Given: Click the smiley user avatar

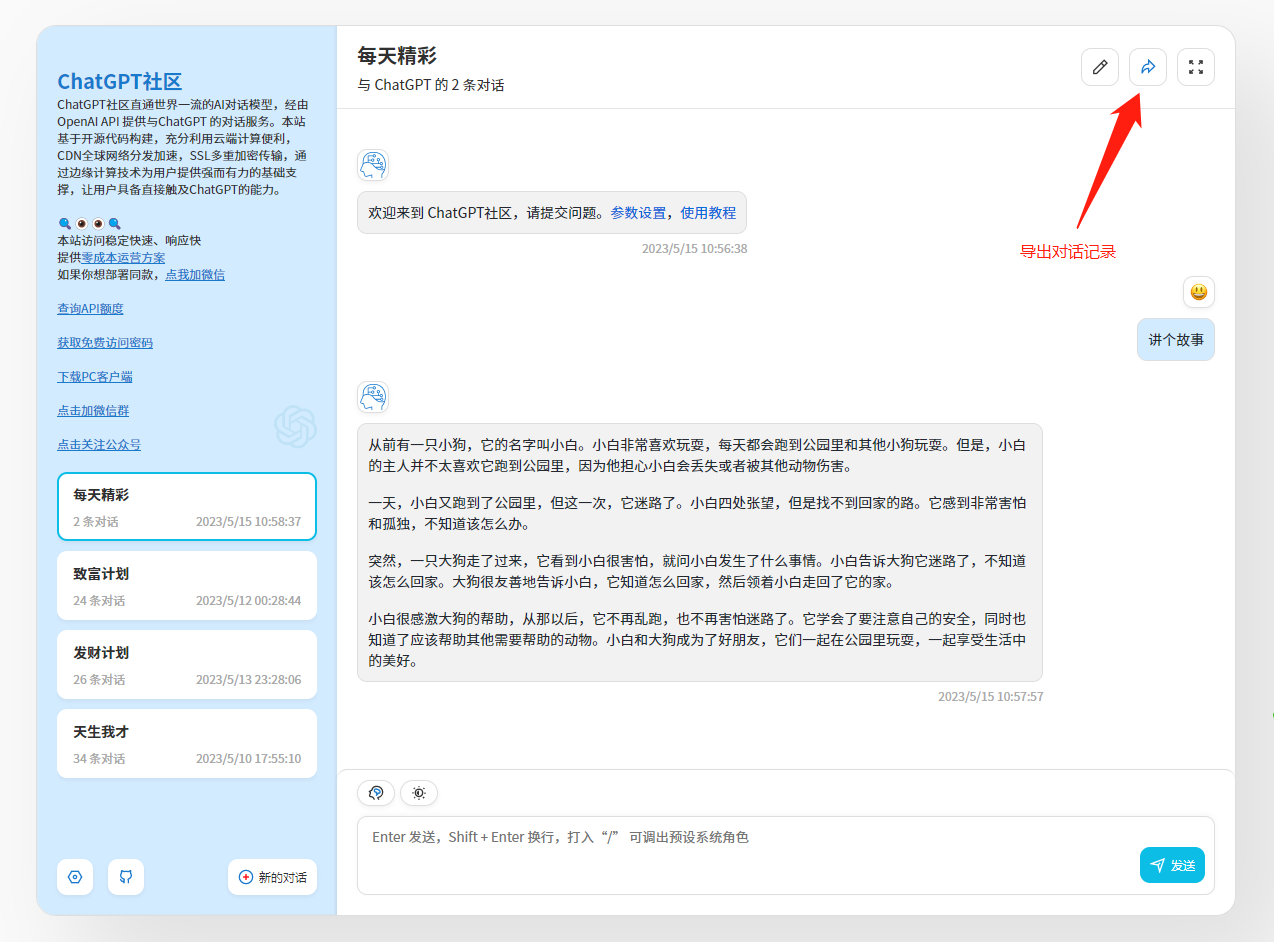Looking at the screenshot, I should [x=1199, y=292].
